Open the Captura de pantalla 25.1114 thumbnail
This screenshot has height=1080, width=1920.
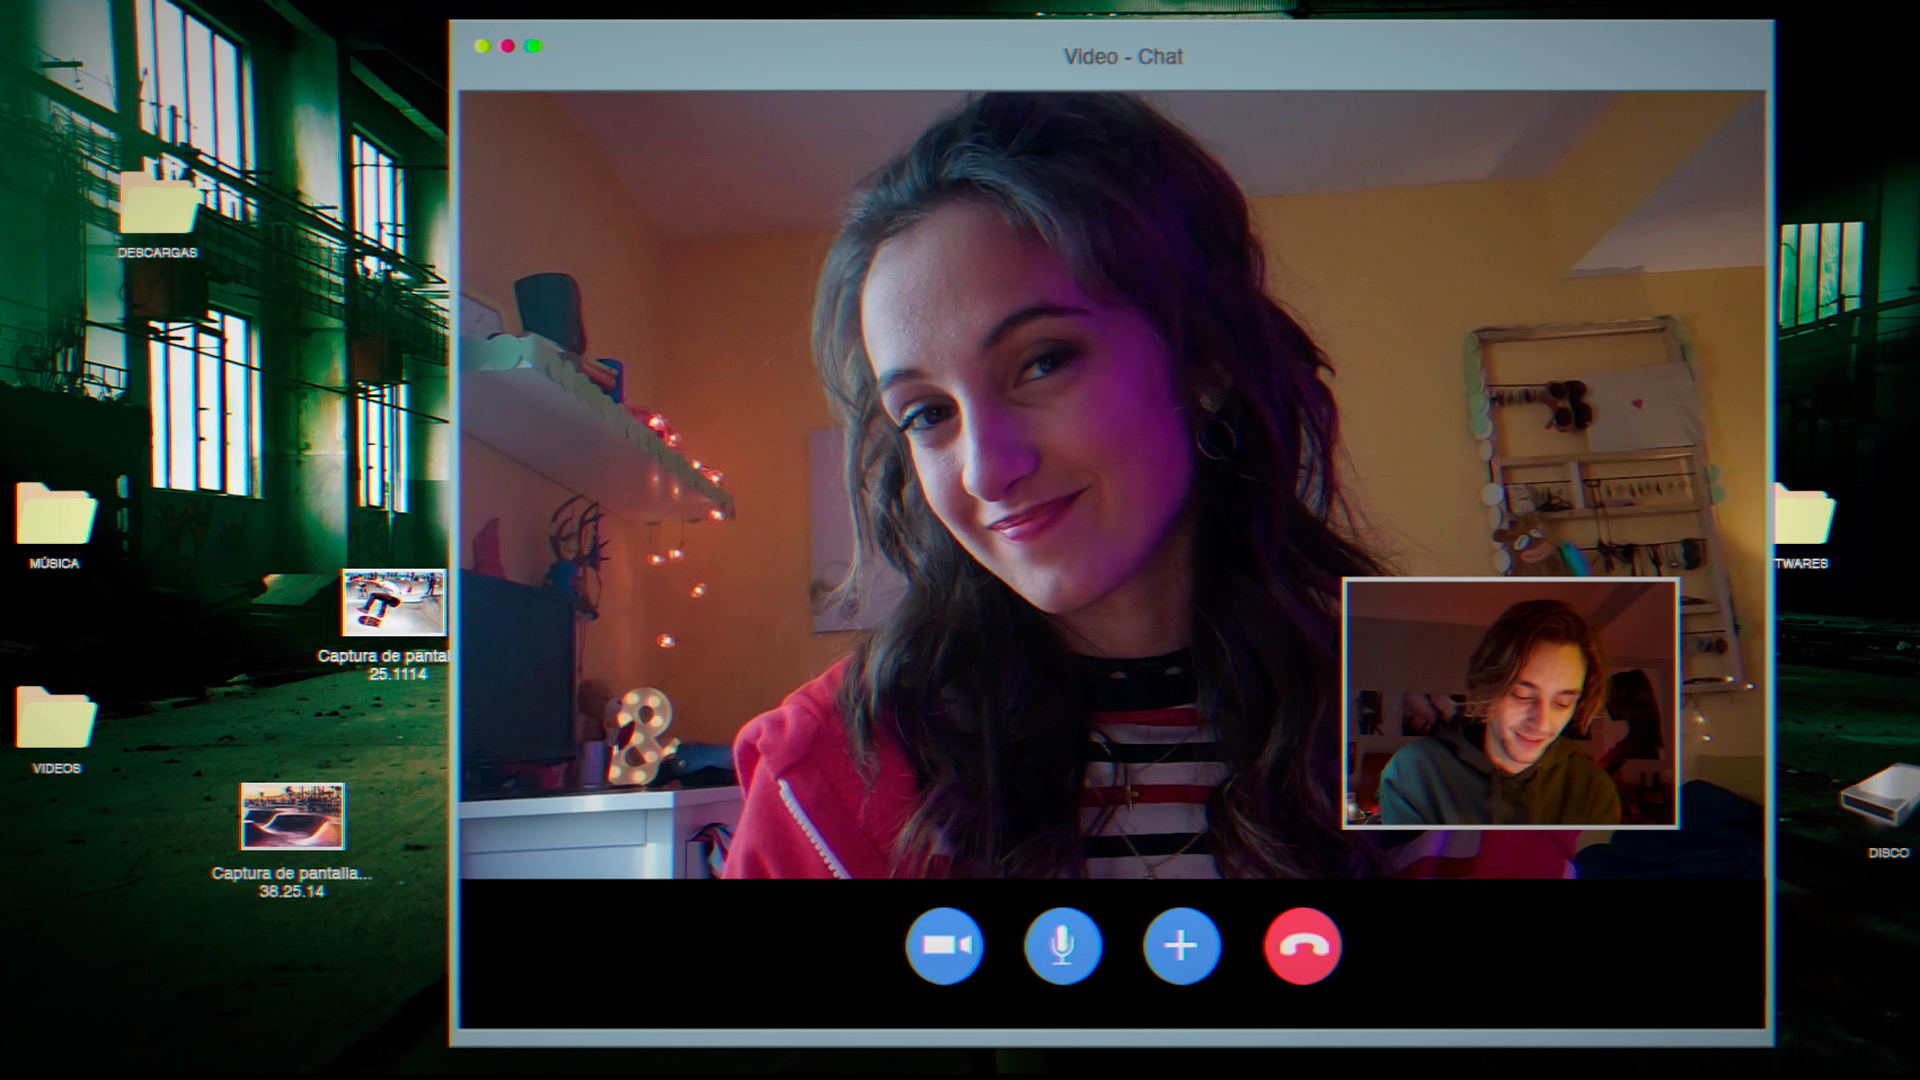click(x=393, y=602)
